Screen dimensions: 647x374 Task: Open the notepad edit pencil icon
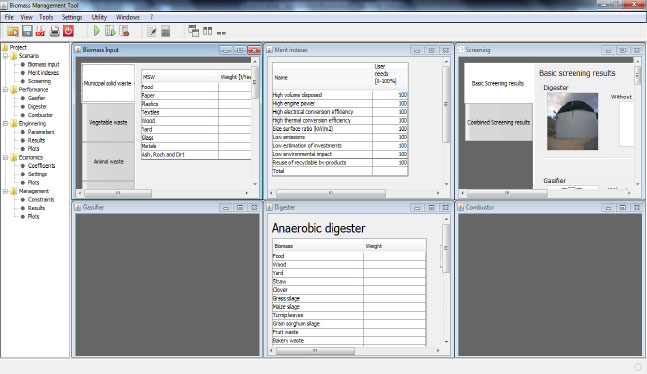click(x=151, y=31)
